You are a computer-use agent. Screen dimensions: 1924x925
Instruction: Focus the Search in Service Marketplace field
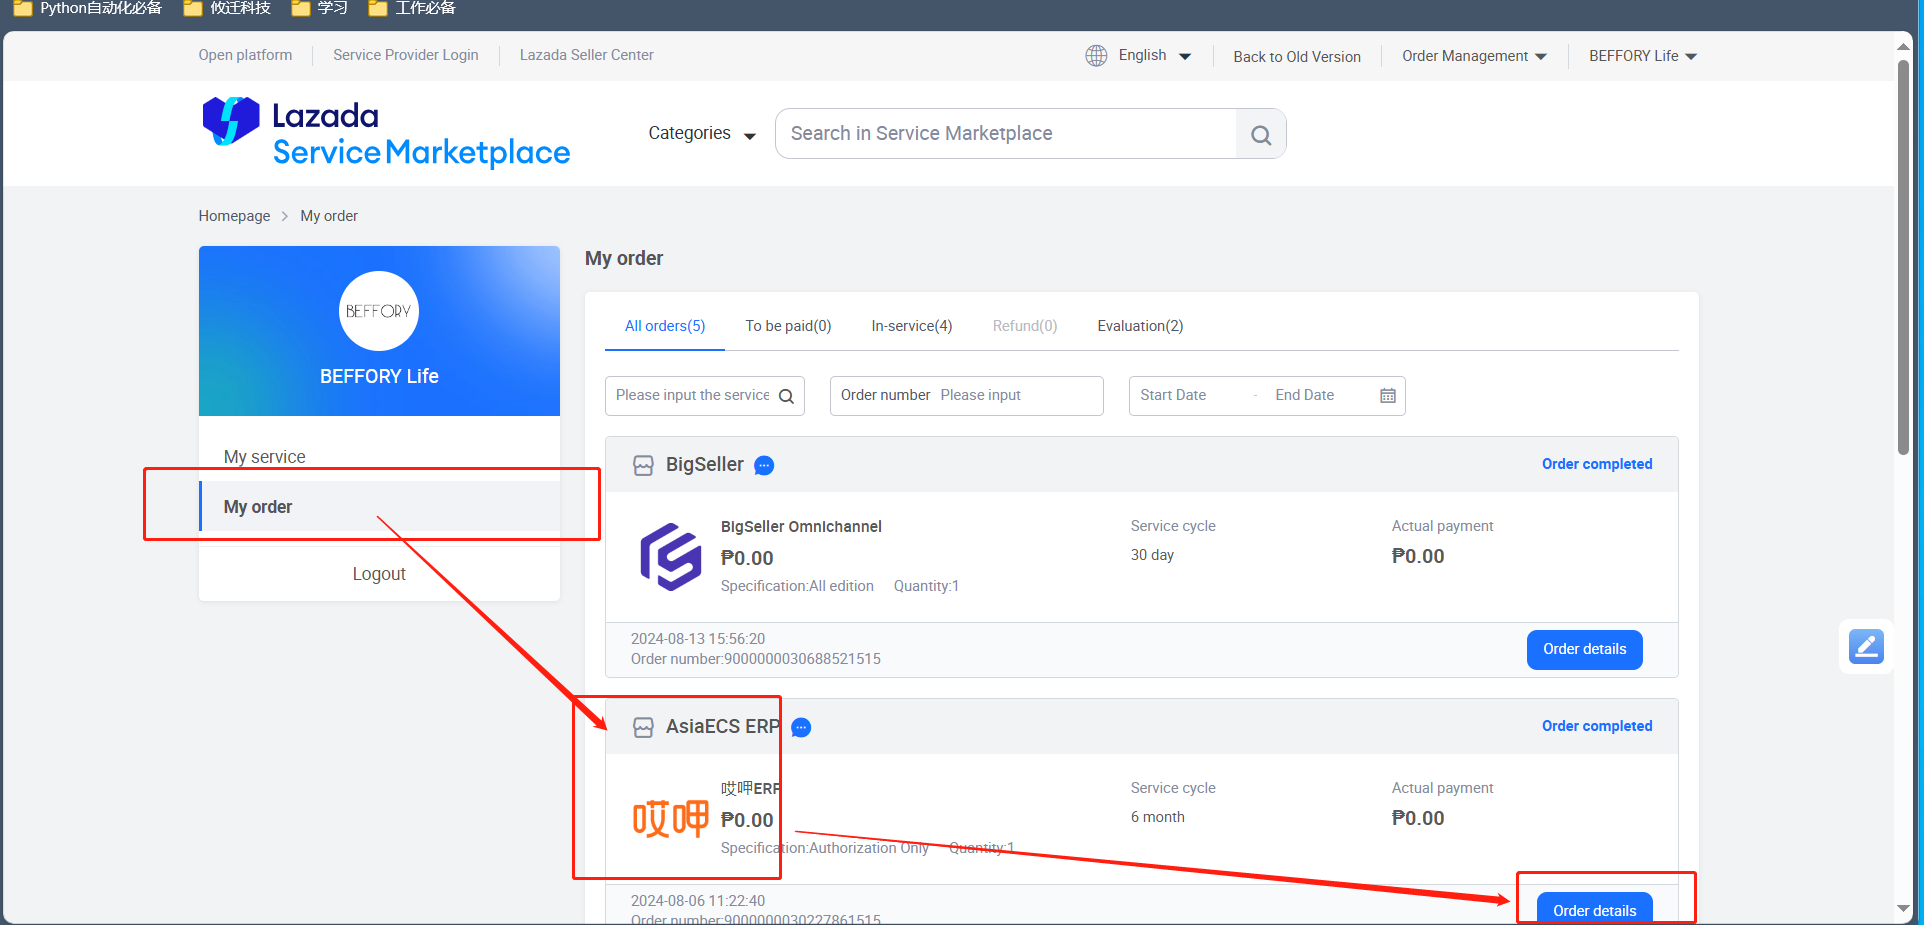(x=1006, y=134)
